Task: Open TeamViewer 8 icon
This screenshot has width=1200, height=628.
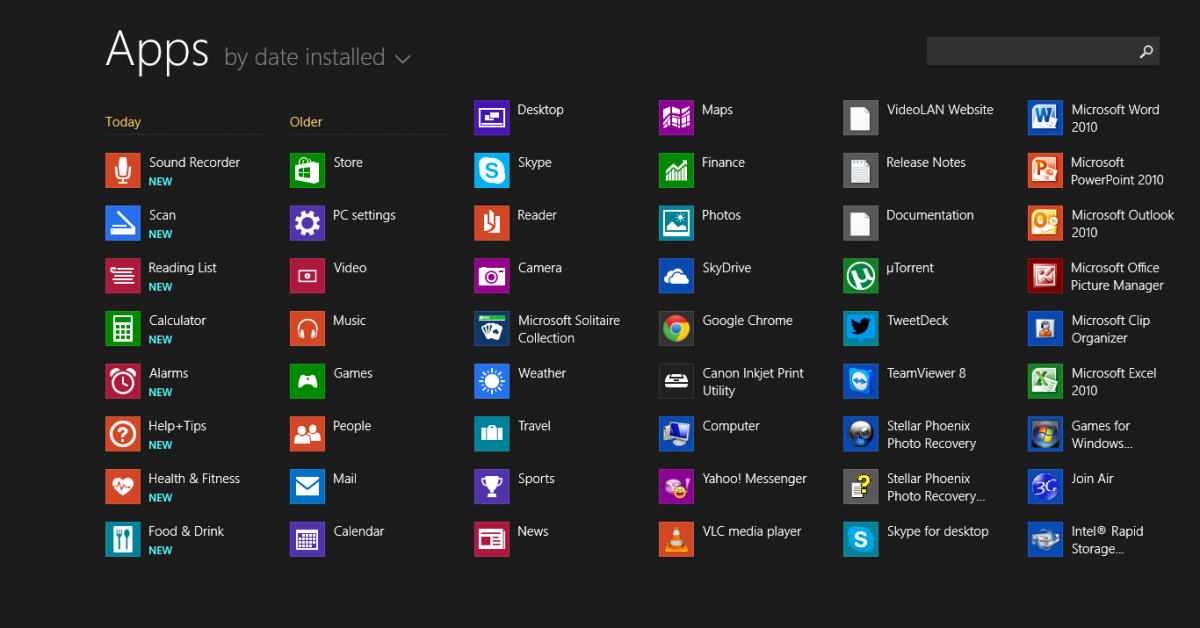Action: [x=861, y=381]
